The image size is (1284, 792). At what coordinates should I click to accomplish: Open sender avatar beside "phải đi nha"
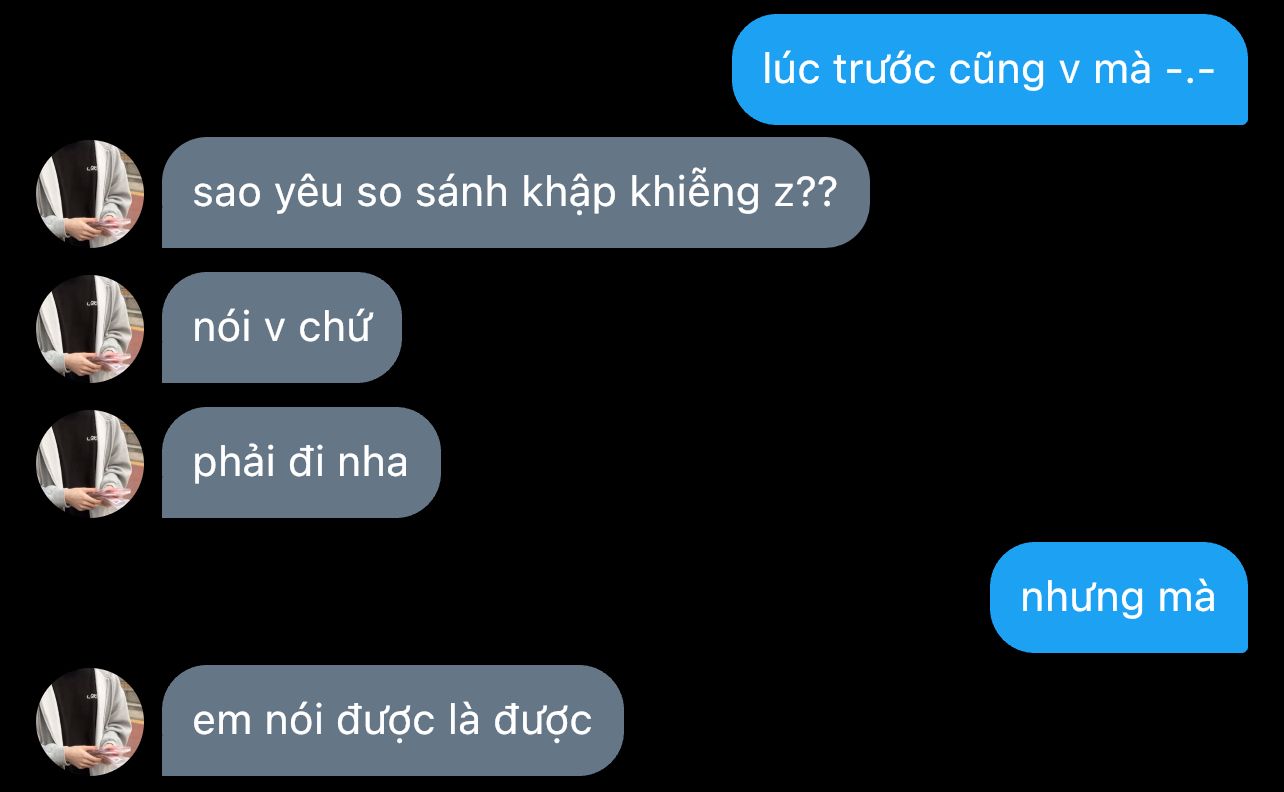[90, 463]
